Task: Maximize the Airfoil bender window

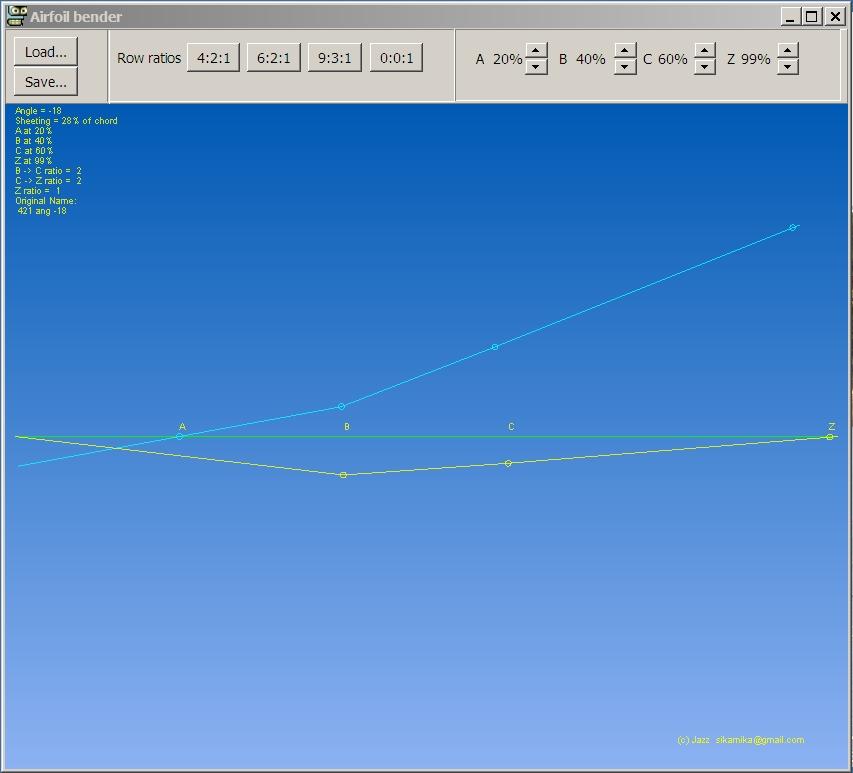Action: (x=812, y=16)
